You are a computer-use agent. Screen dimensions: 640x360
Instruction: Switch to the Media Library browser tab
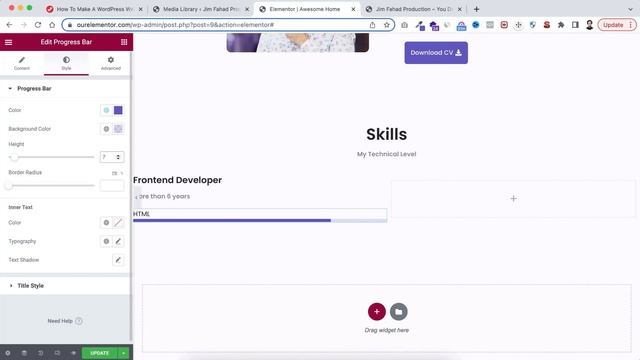(x=200, y=9)
